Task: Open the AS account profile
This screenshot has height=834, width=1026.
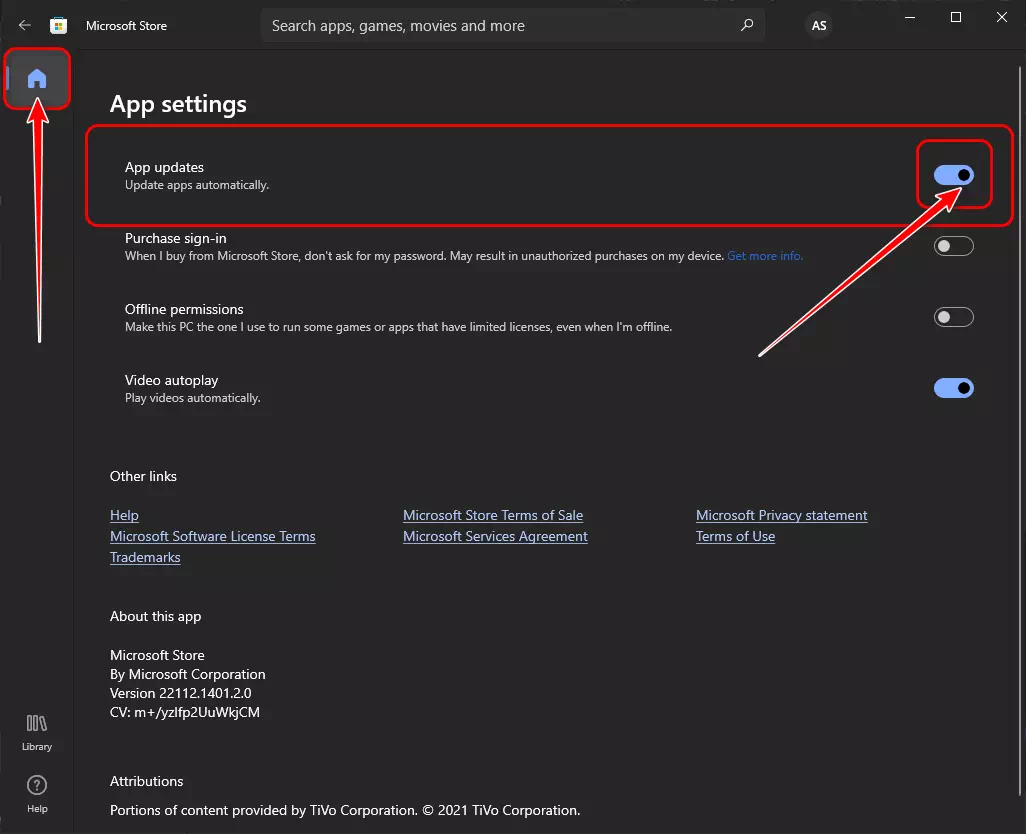Action: (819, 26)
